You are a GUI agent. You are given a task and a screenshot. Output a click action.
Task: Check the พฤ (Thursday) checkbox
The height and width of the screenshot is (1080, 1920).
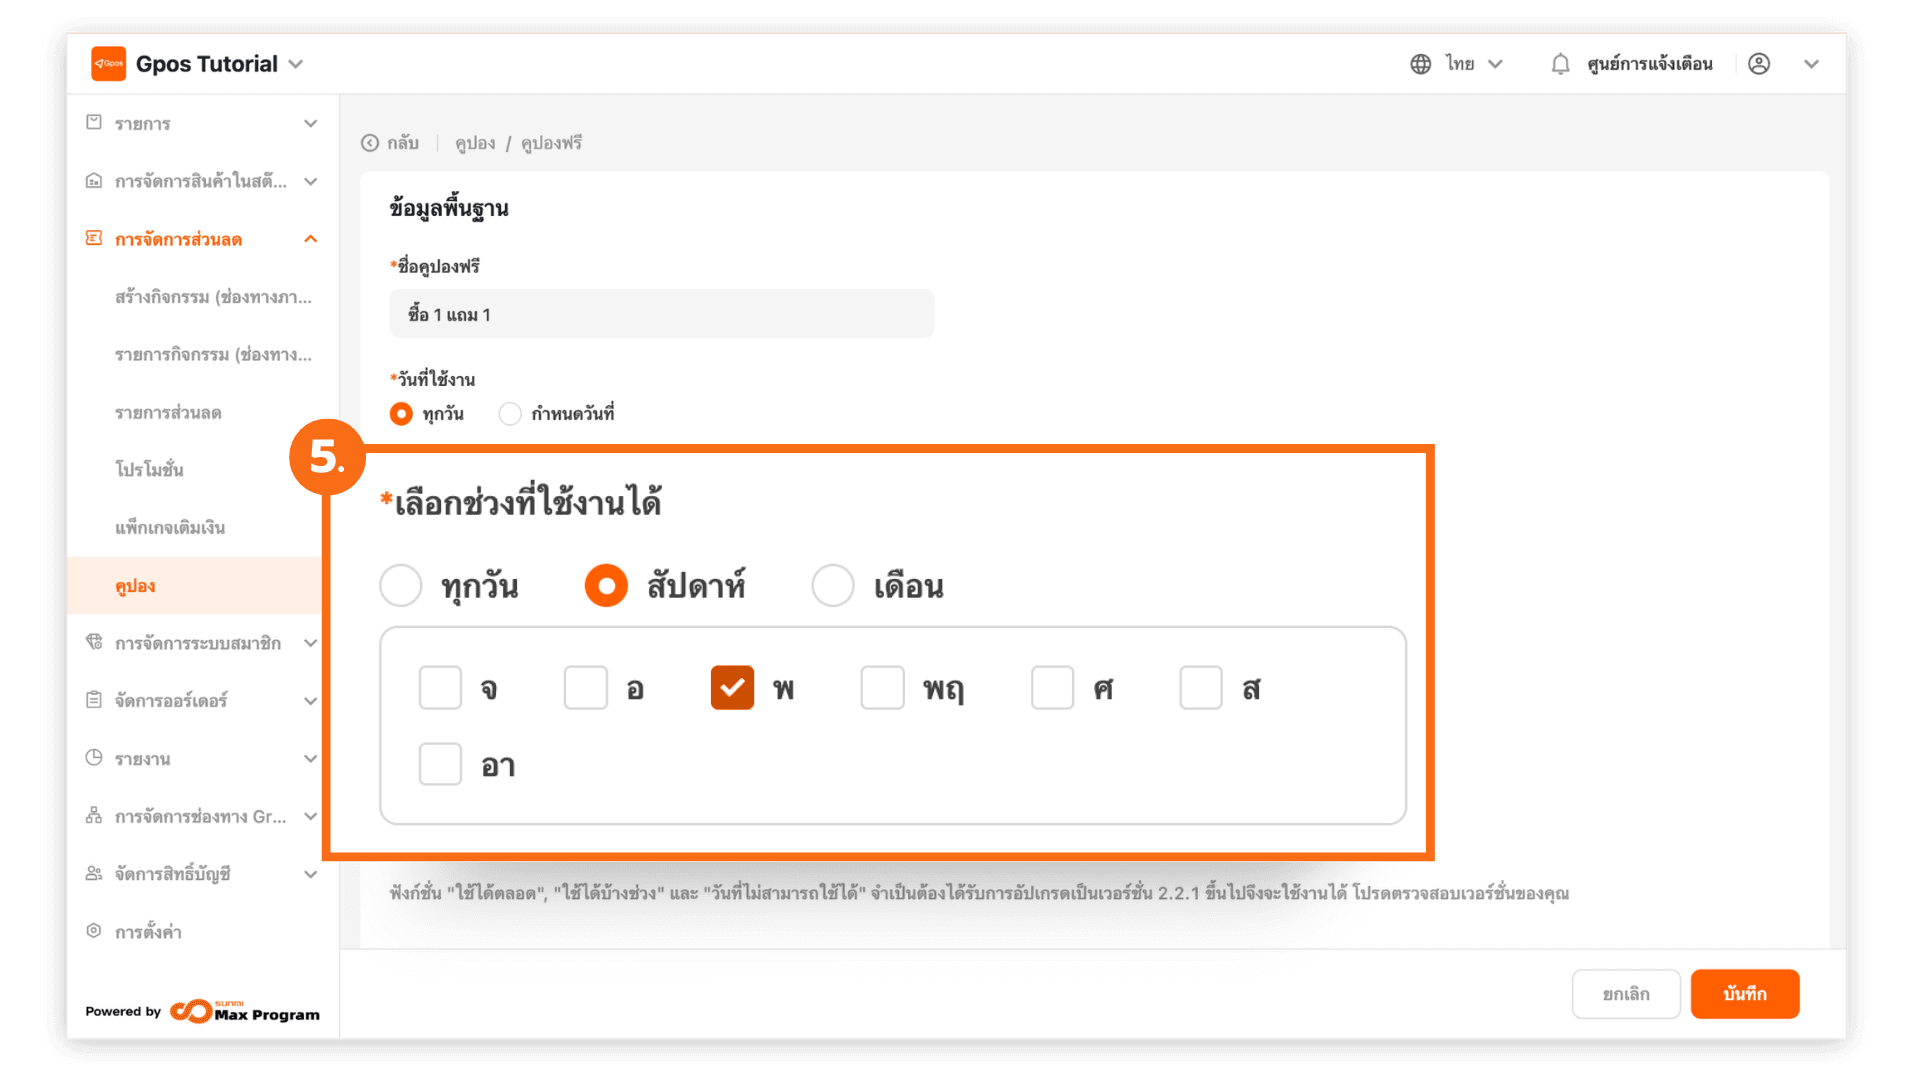882,688
